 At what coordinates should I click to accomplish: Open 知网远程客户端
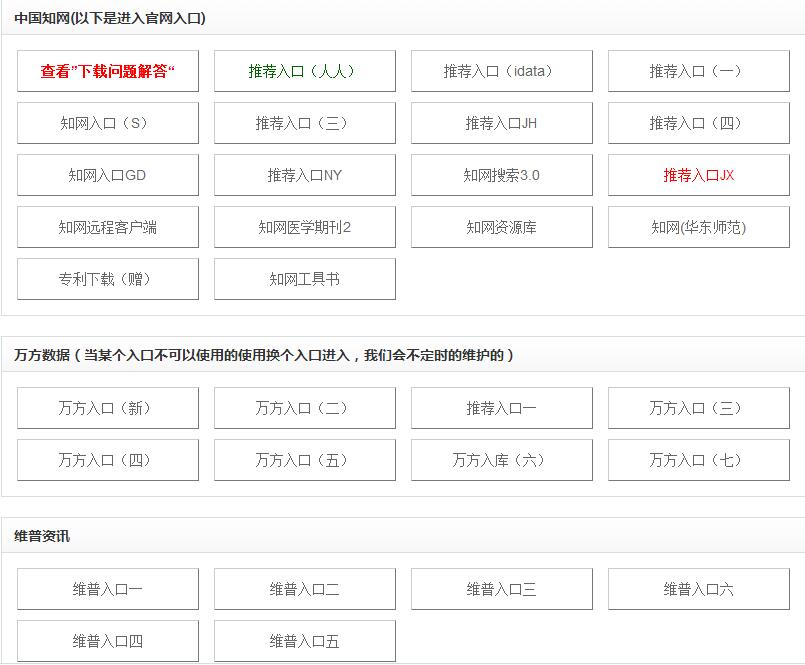pos(108,227)
